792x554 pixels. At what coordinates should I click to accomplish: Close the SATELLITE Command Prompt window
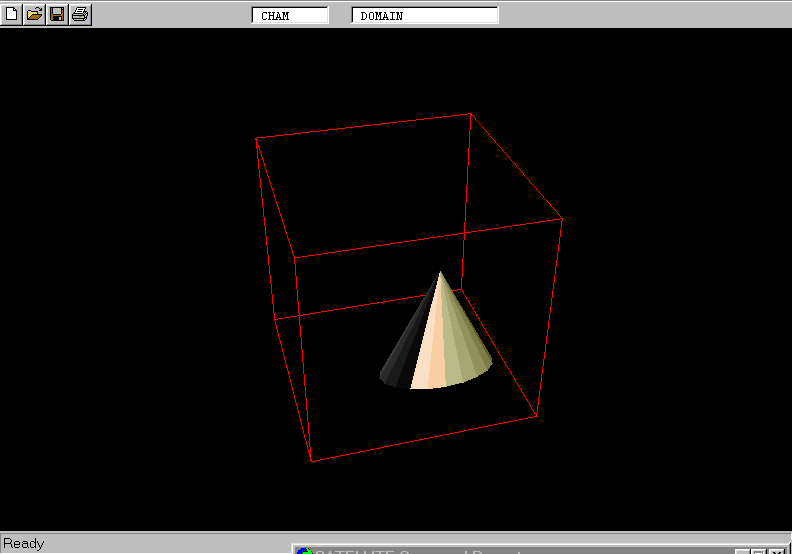coord(776,551)
